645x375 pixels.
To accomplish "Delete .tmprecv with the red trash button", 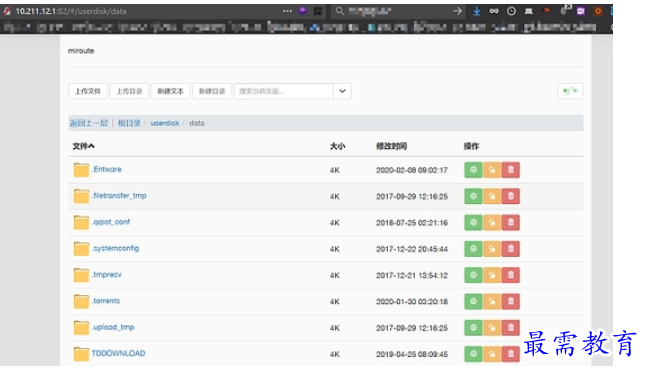I will (511, 275).
